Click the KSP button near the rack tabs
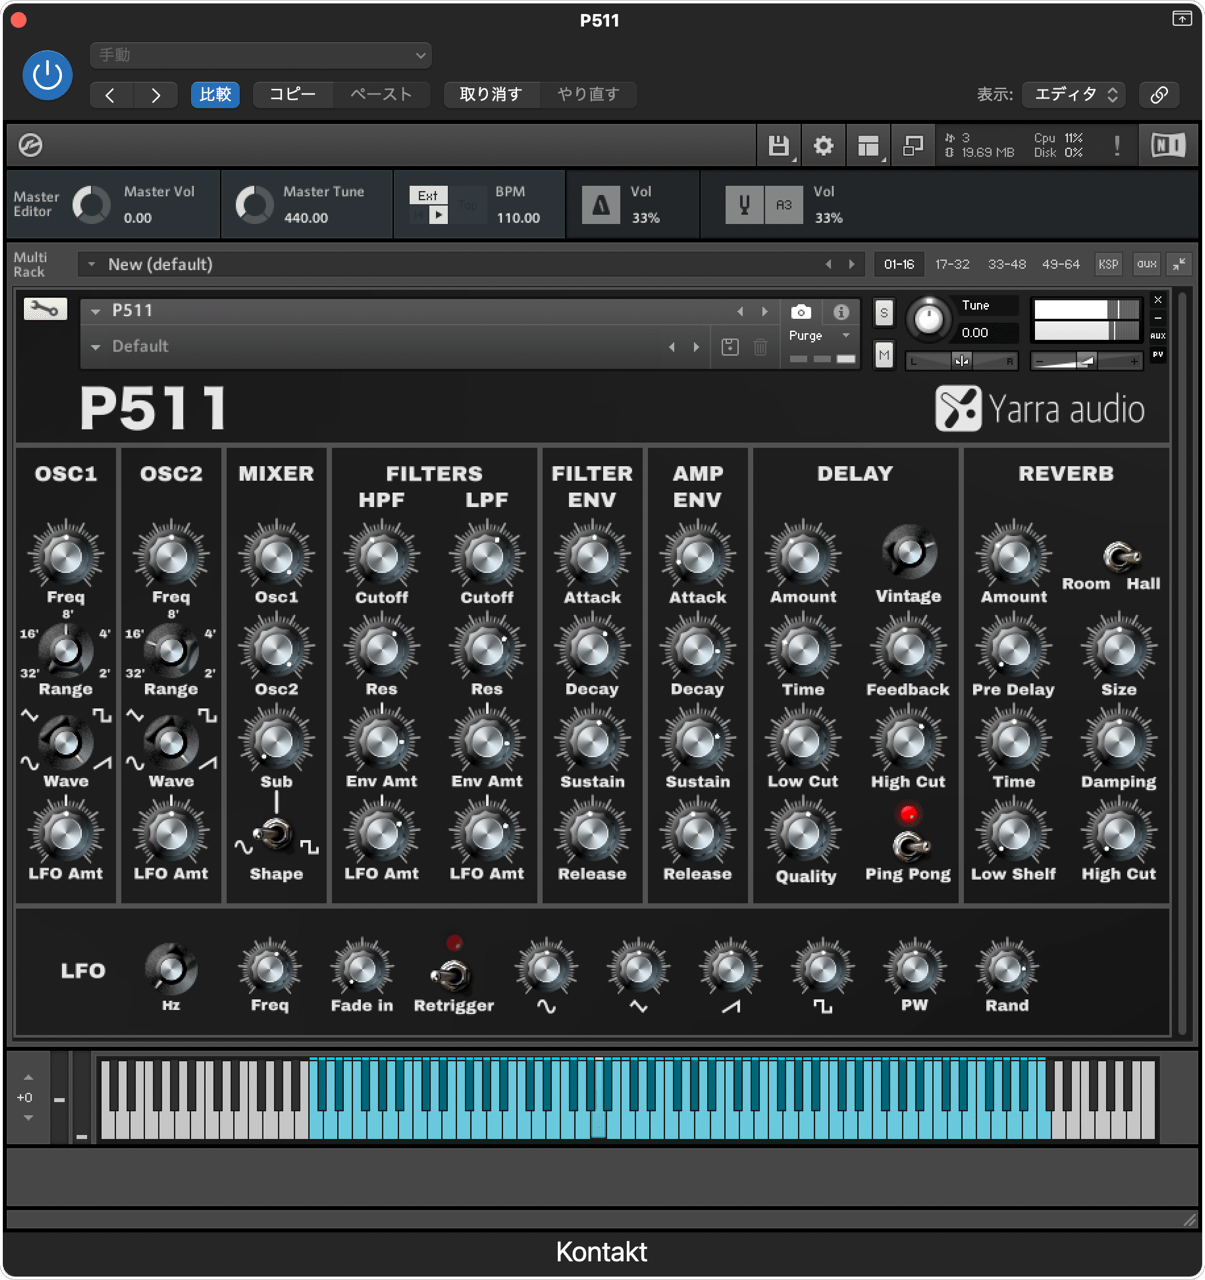 point(1108,264)
